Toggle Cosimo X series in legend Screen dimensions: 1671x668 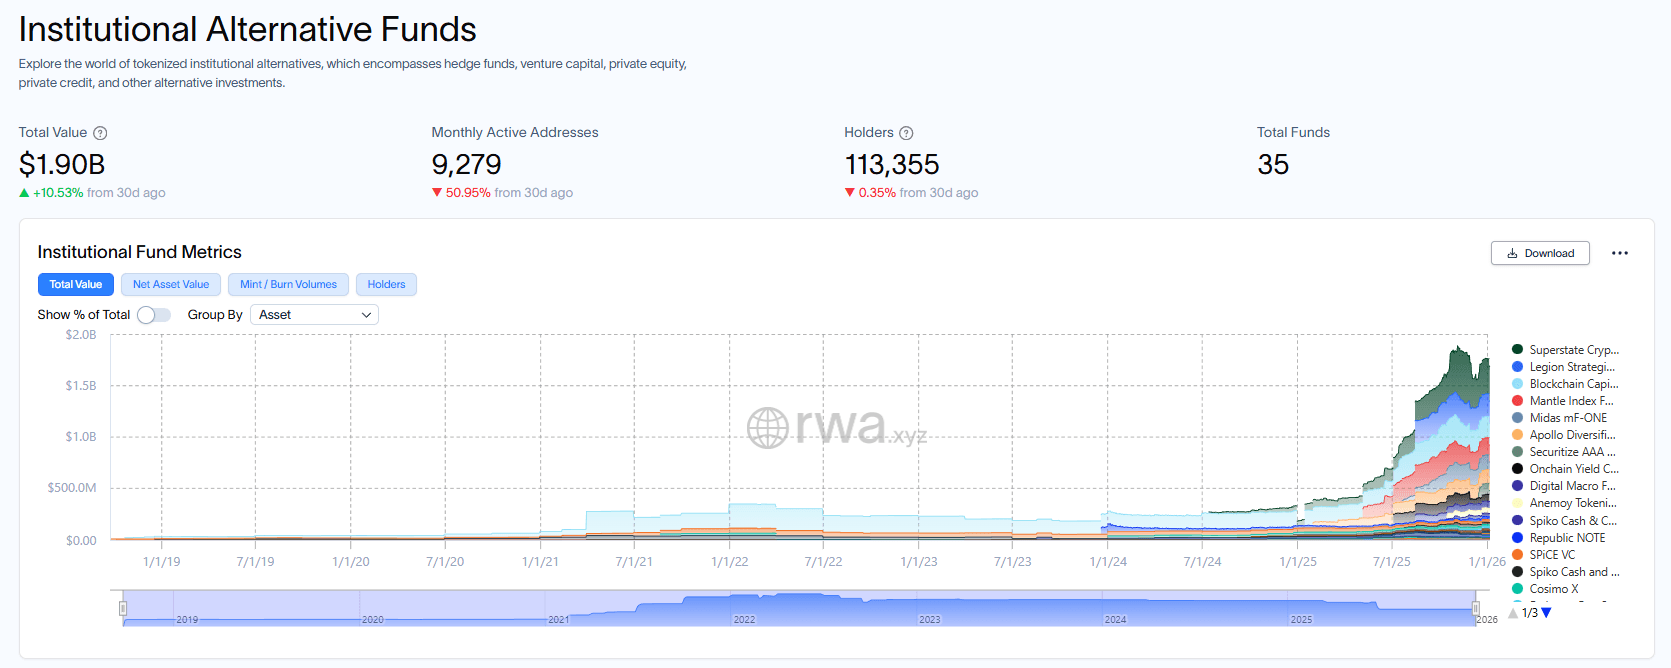[1546, 589]
